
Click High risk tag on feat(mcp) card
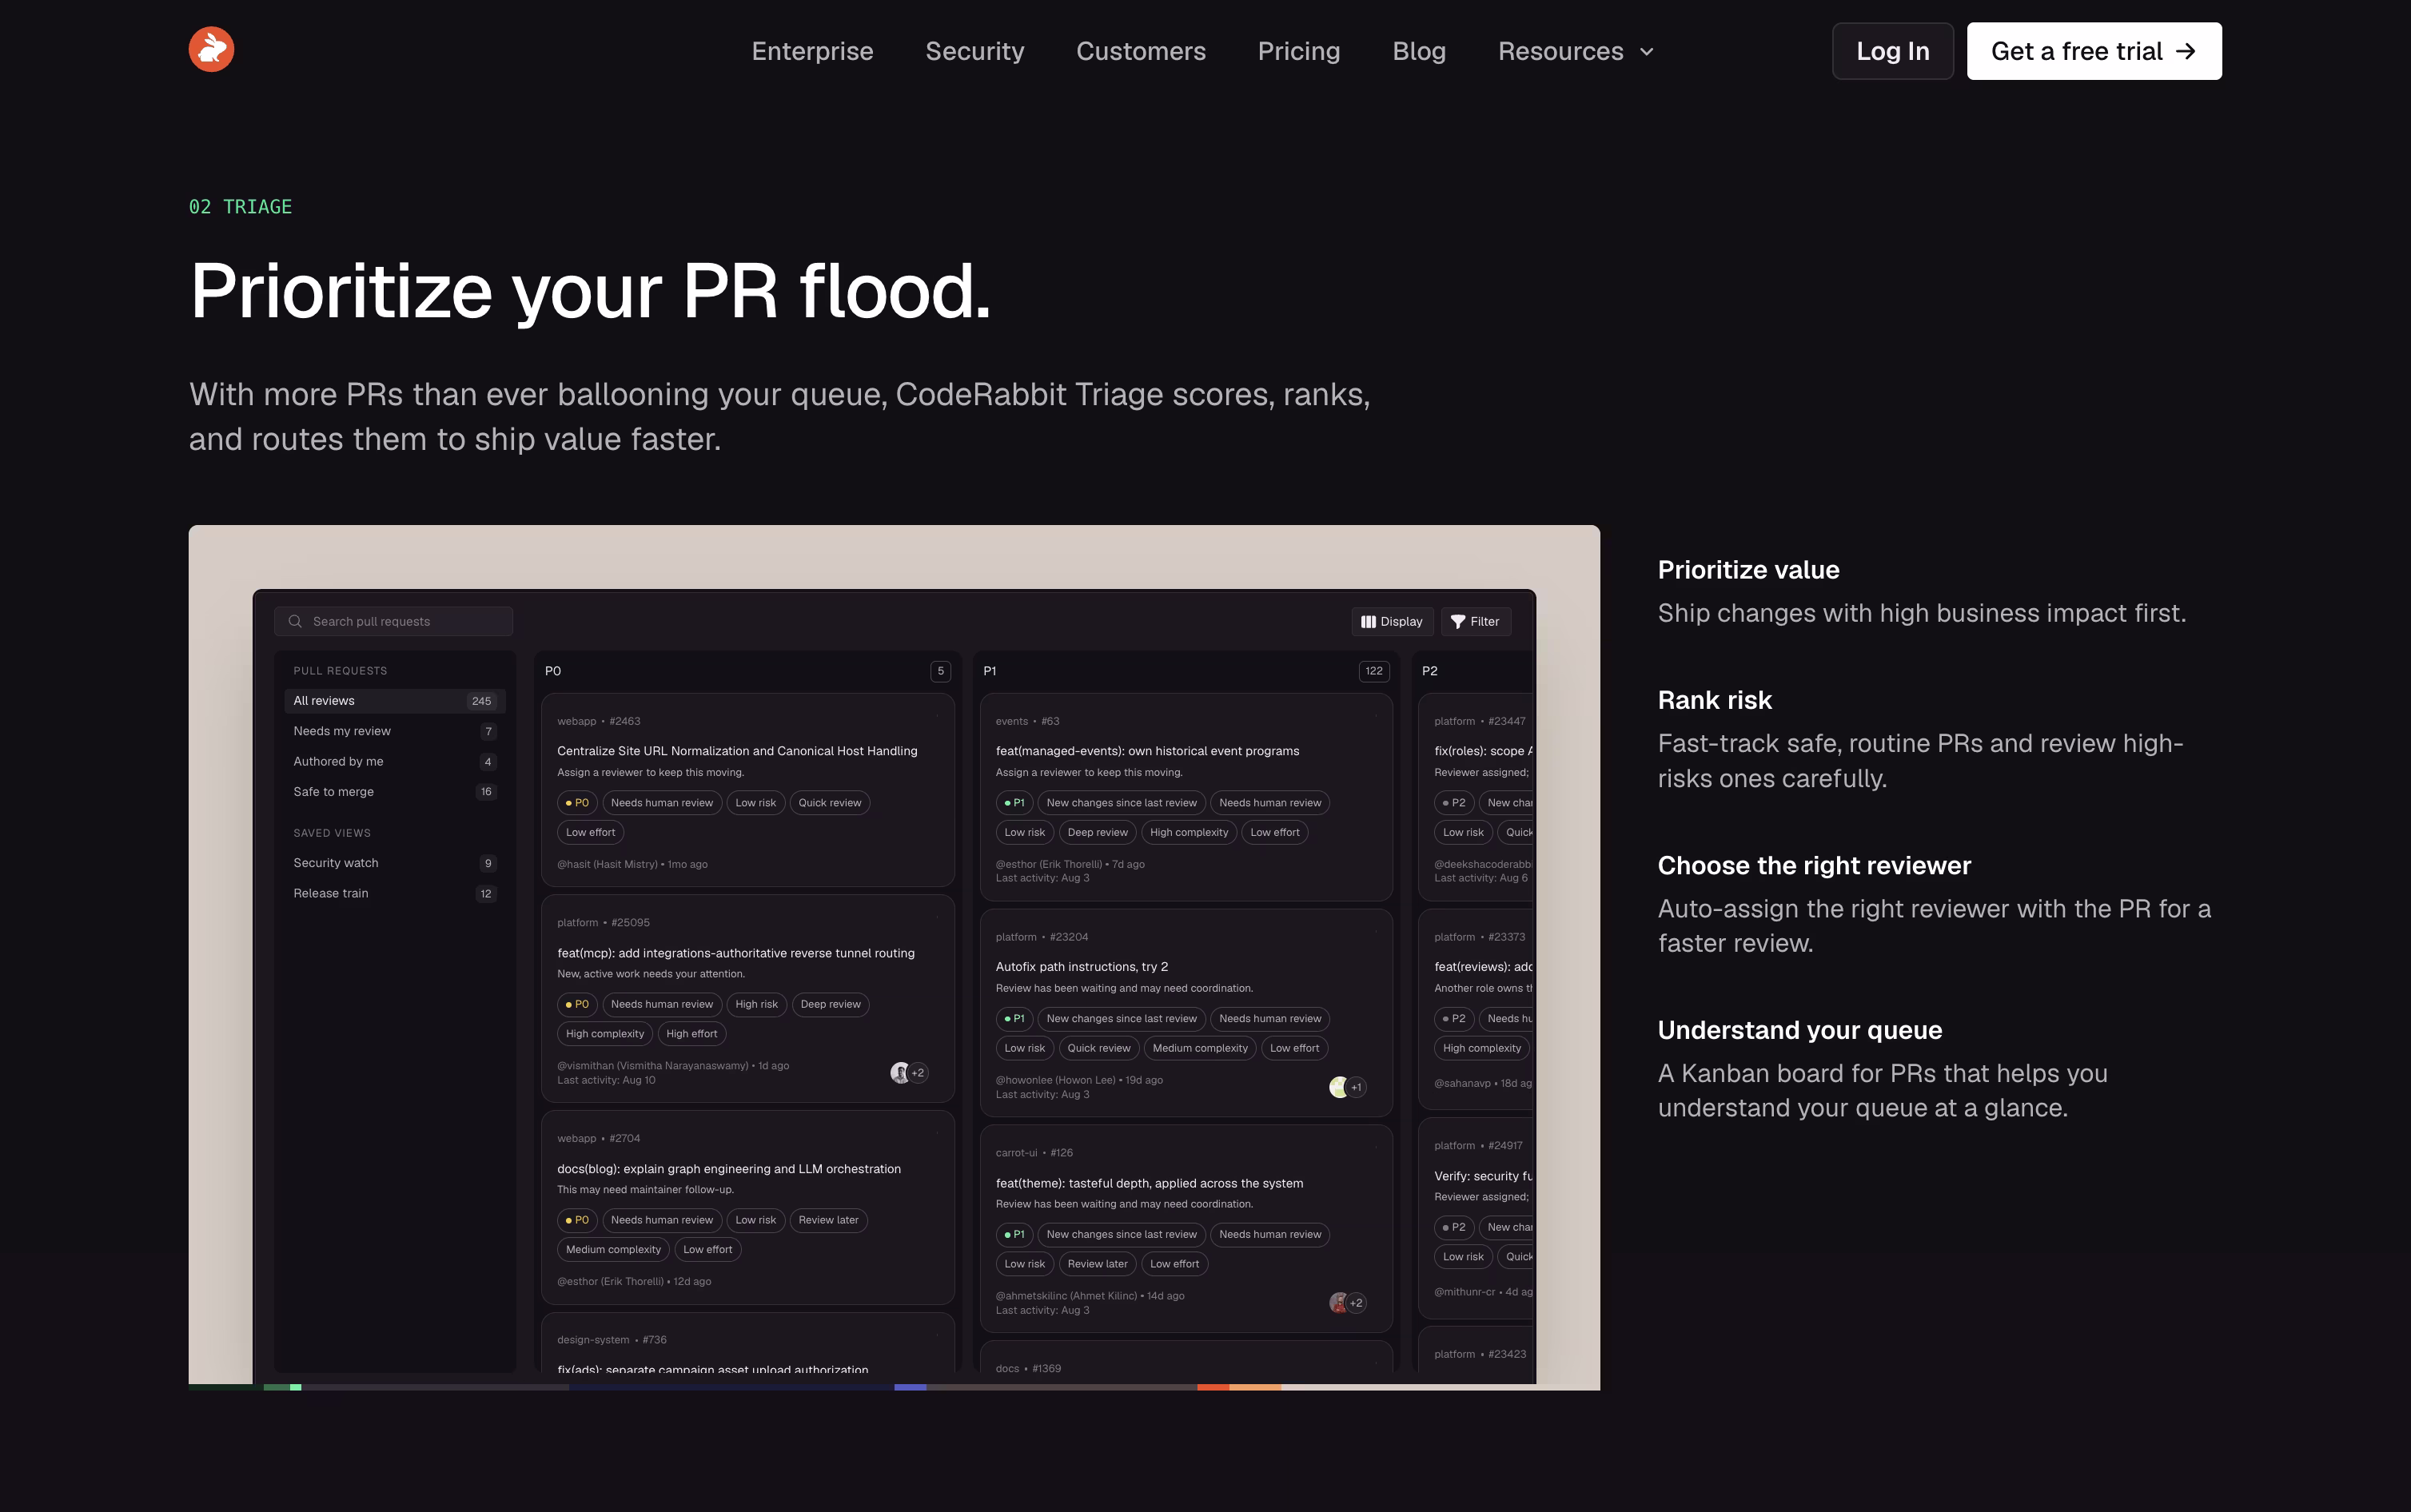756,1004
